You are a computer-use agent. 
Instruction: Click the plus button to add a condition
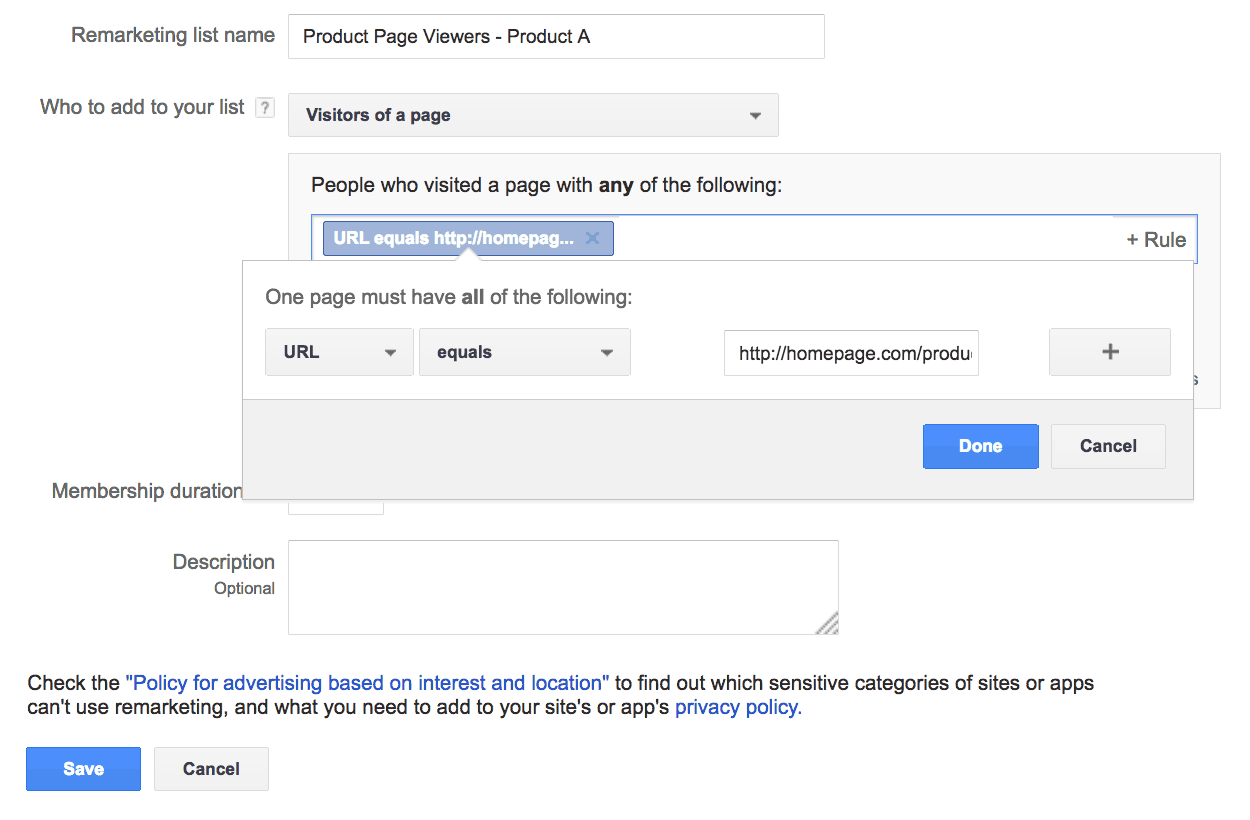point(1109,352)
